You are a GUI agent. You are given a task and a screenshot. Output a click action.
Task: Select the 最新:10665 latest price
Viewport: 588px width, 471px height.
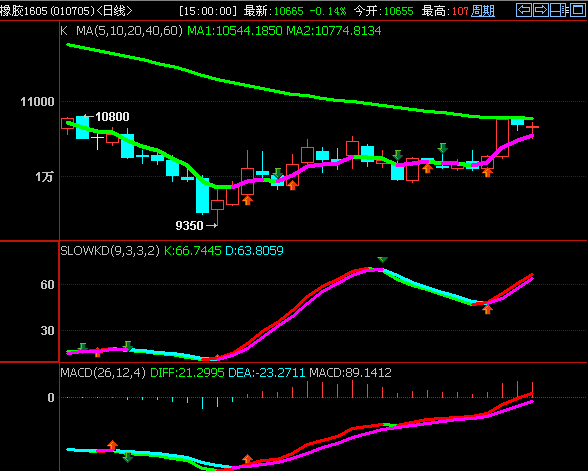pyautogui.click(x=273, y=11)
